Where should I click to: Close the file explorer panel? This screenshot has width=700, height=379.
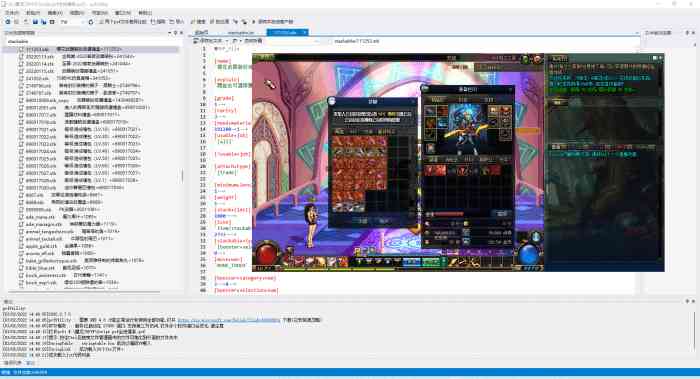click(181, 33)
